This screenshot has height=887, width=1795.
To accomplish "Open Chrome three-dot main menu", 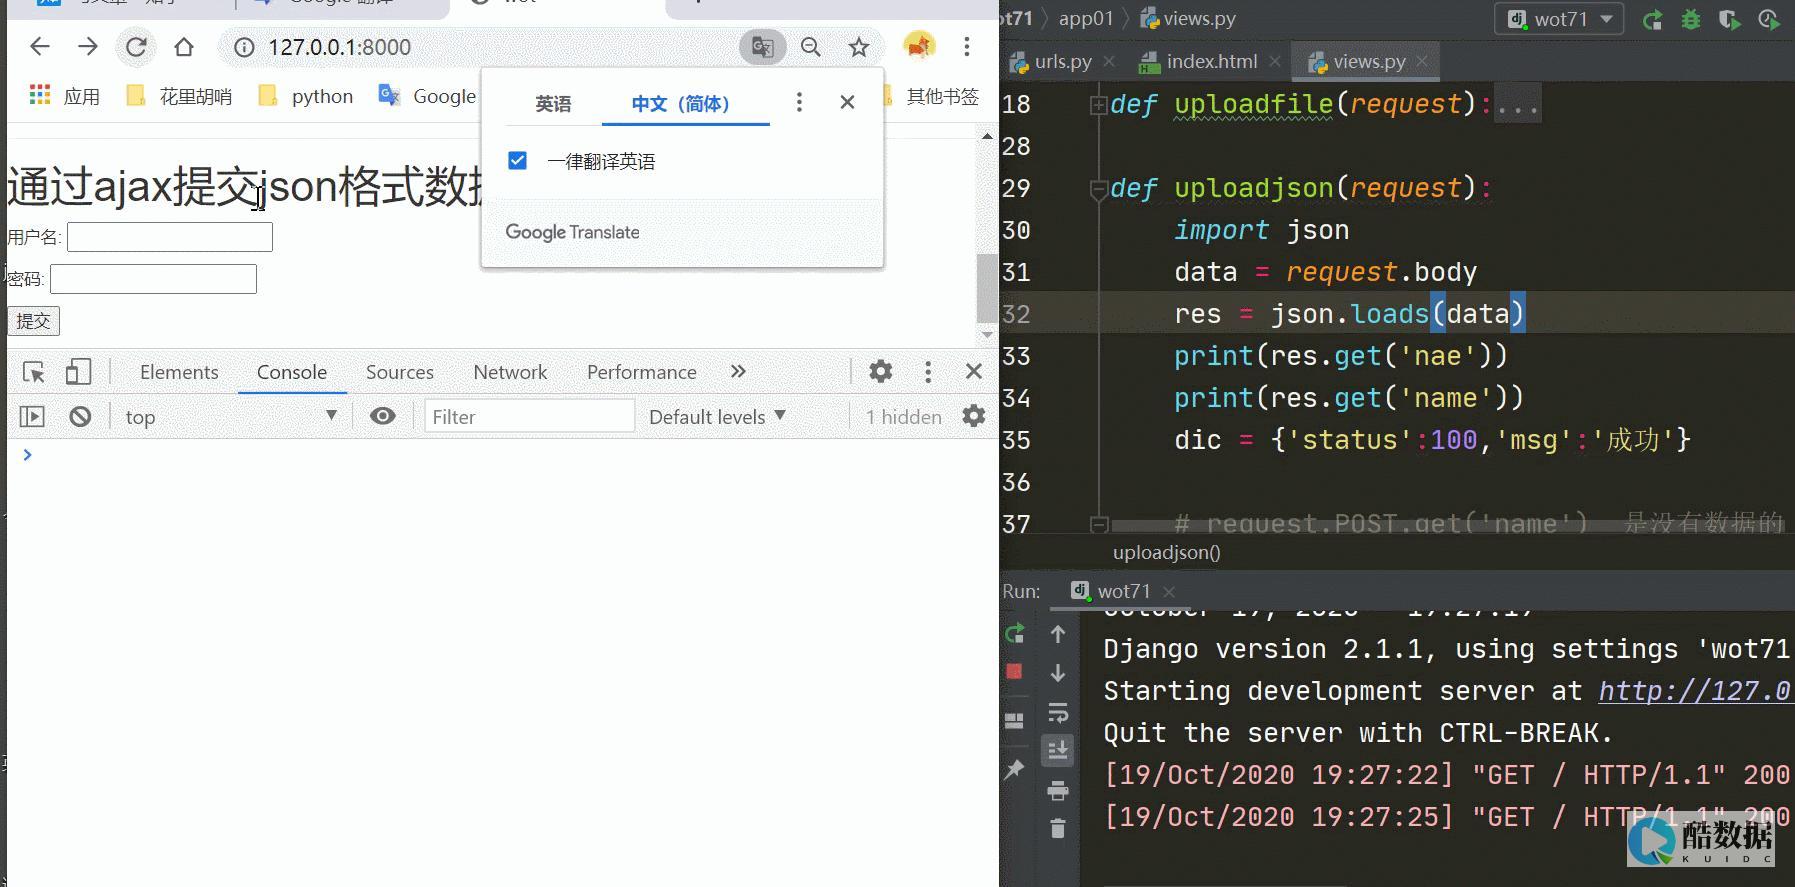I will pyautogui.click(x=966, y=47).
